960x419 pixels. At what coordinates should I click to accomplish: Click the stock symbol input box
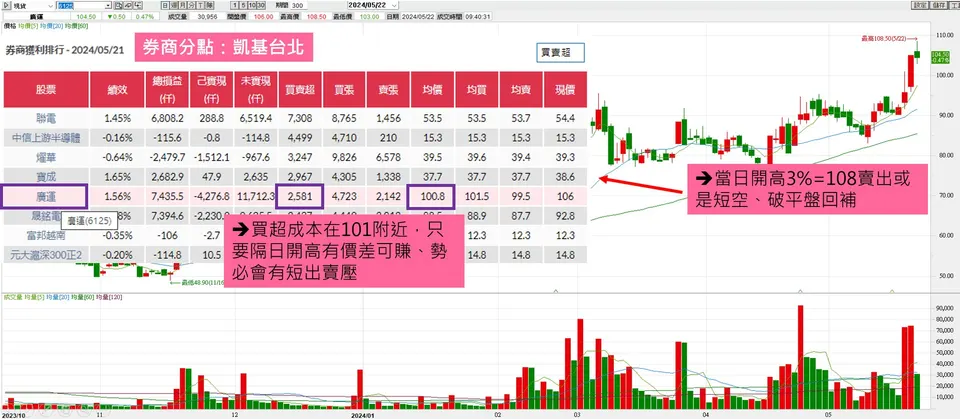(80, 6)
